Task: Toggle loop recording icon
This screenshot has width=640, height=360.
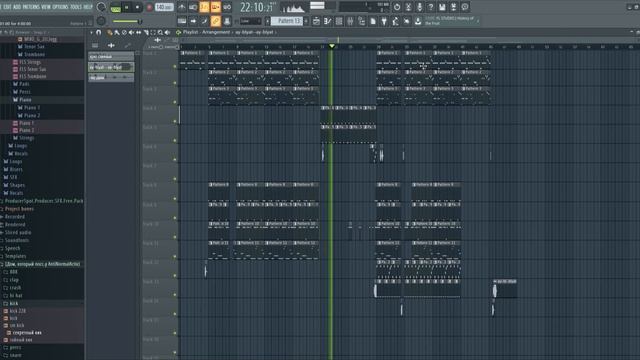Action: 227,7
